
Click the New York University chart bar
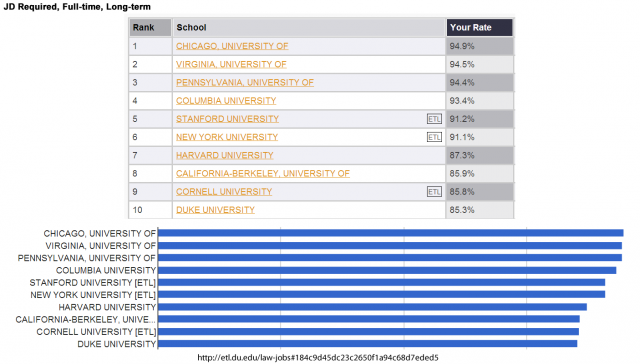pos(382,295)
